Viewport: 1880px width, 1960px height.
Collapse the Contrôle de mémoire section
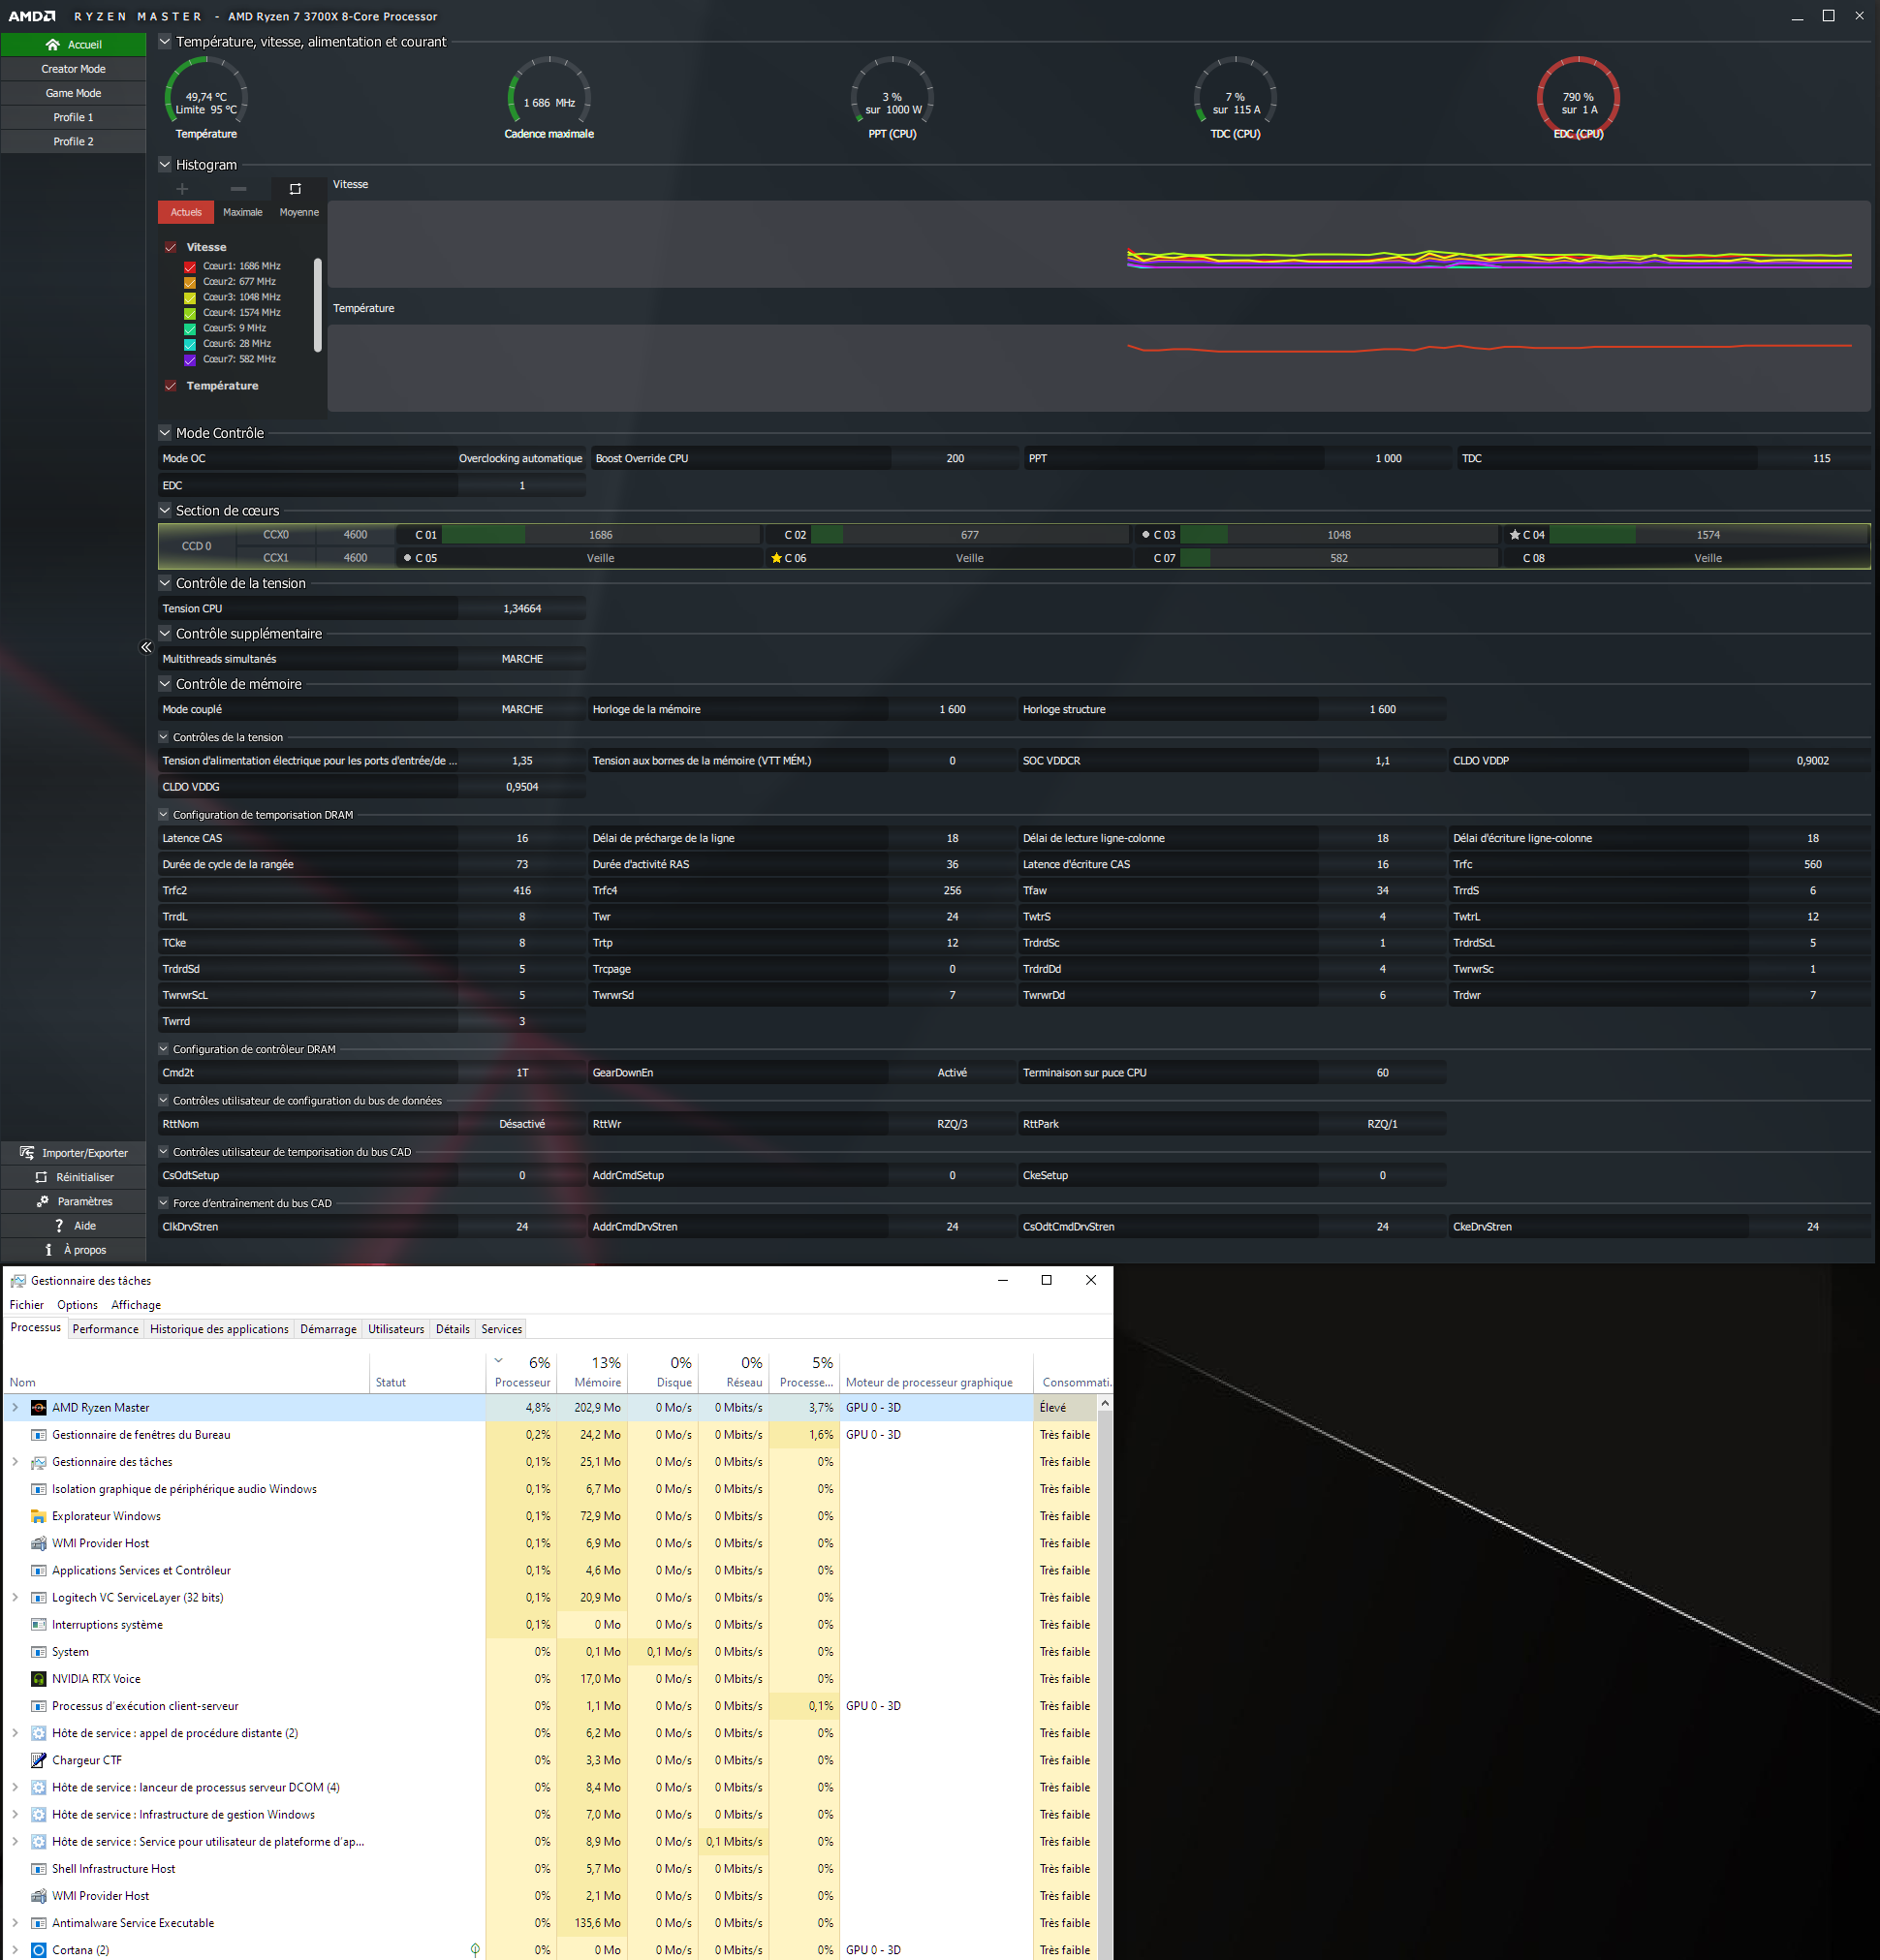[x=165, y=684]
